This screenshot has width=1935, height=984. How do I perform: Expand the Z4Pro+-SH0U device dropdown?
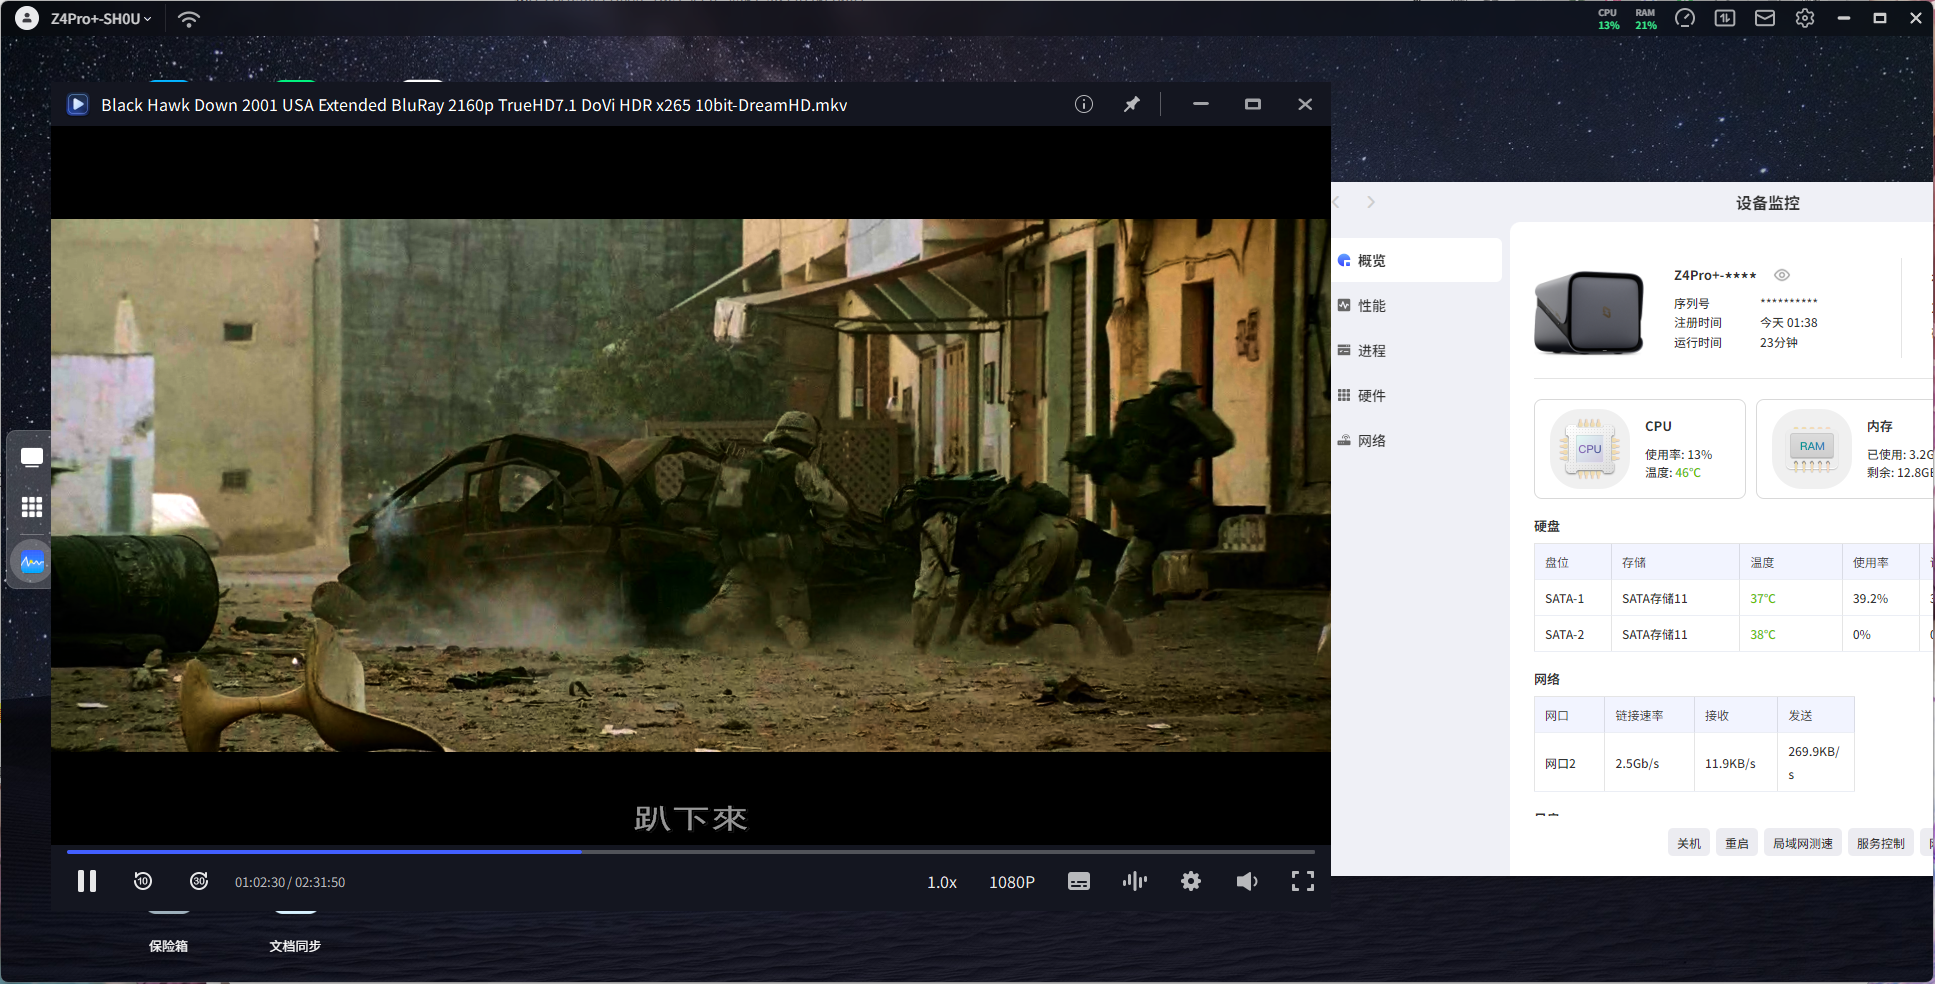tap(101, 18)
